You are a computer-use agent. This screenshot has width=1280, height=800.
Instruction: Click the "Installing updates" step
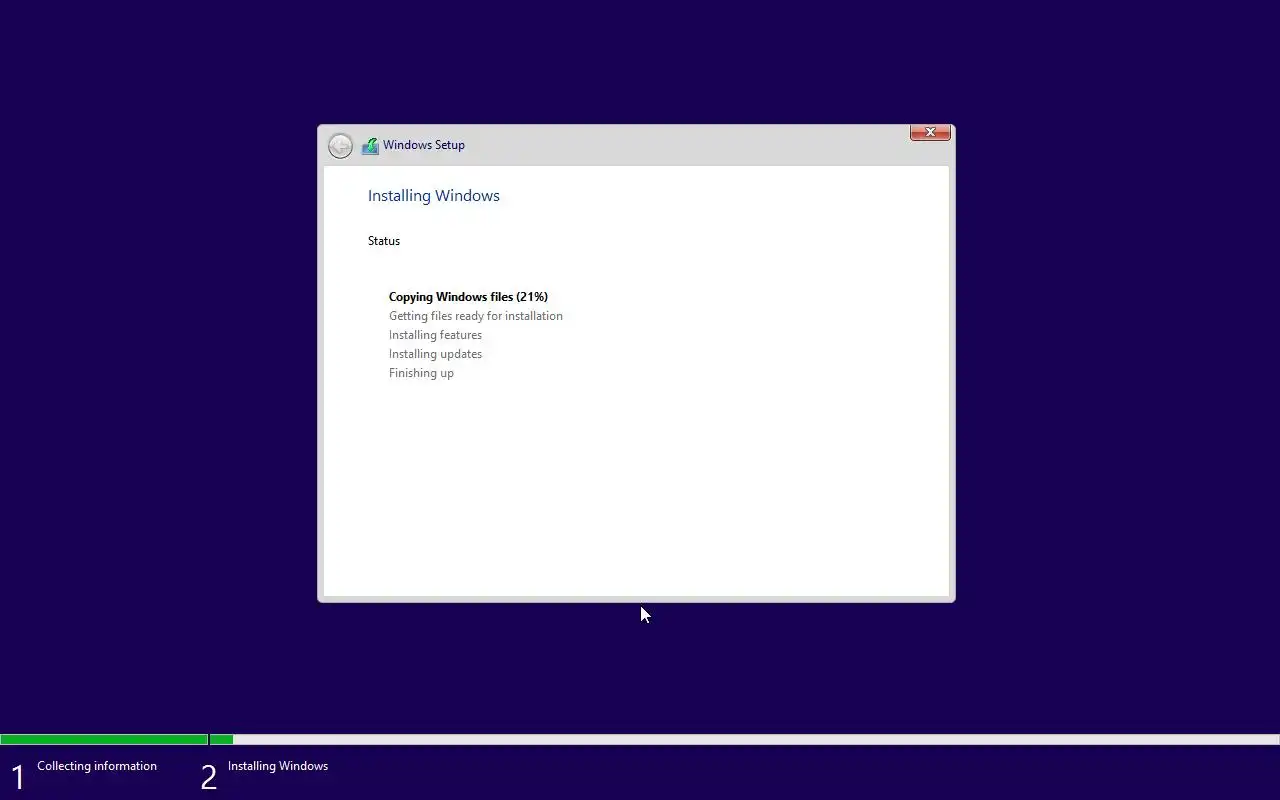click(435, 354)
